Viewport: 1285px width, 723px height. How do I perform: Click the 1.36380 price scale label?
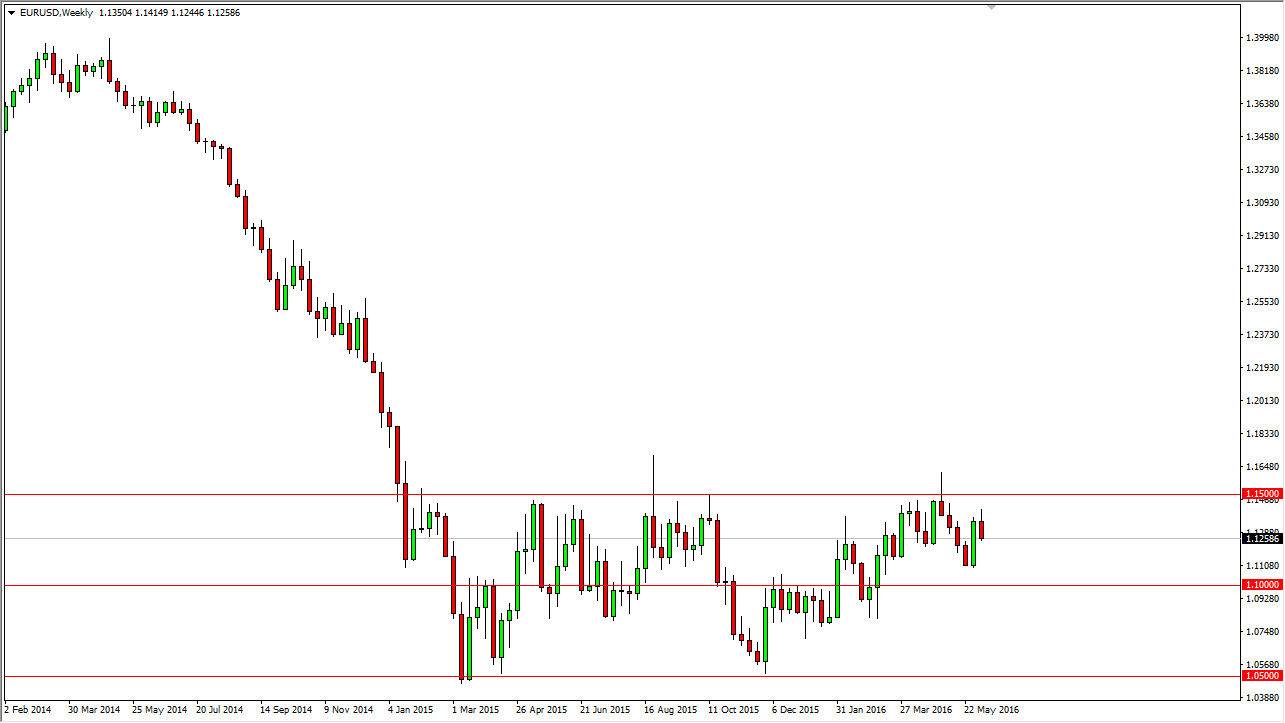coord(1263,104)
